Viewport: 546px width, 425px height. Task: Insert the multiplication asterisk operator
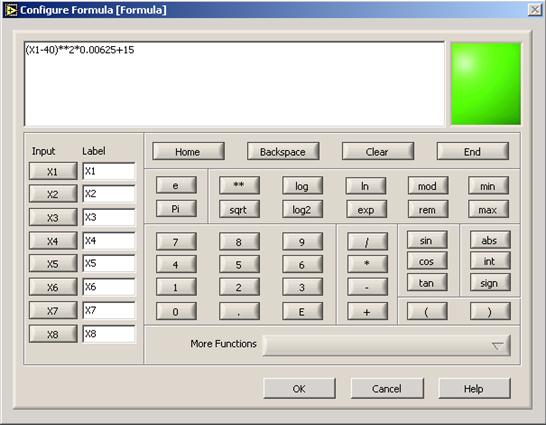pyautogui.click(x=367, y=264)
